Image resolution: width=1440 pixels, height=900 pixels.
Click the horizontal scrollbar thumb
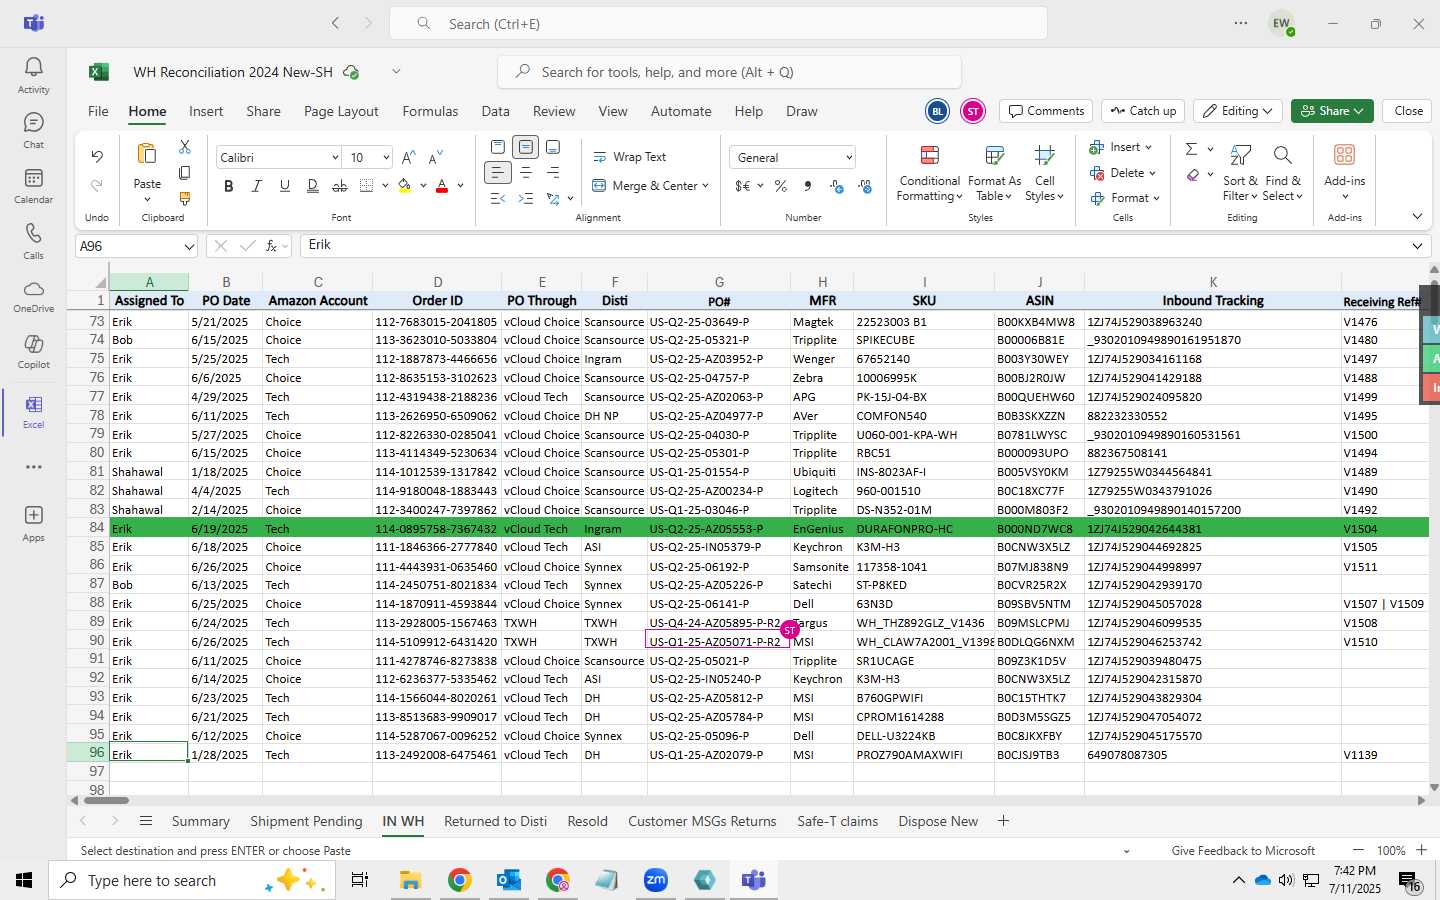(x=106, y=800)
